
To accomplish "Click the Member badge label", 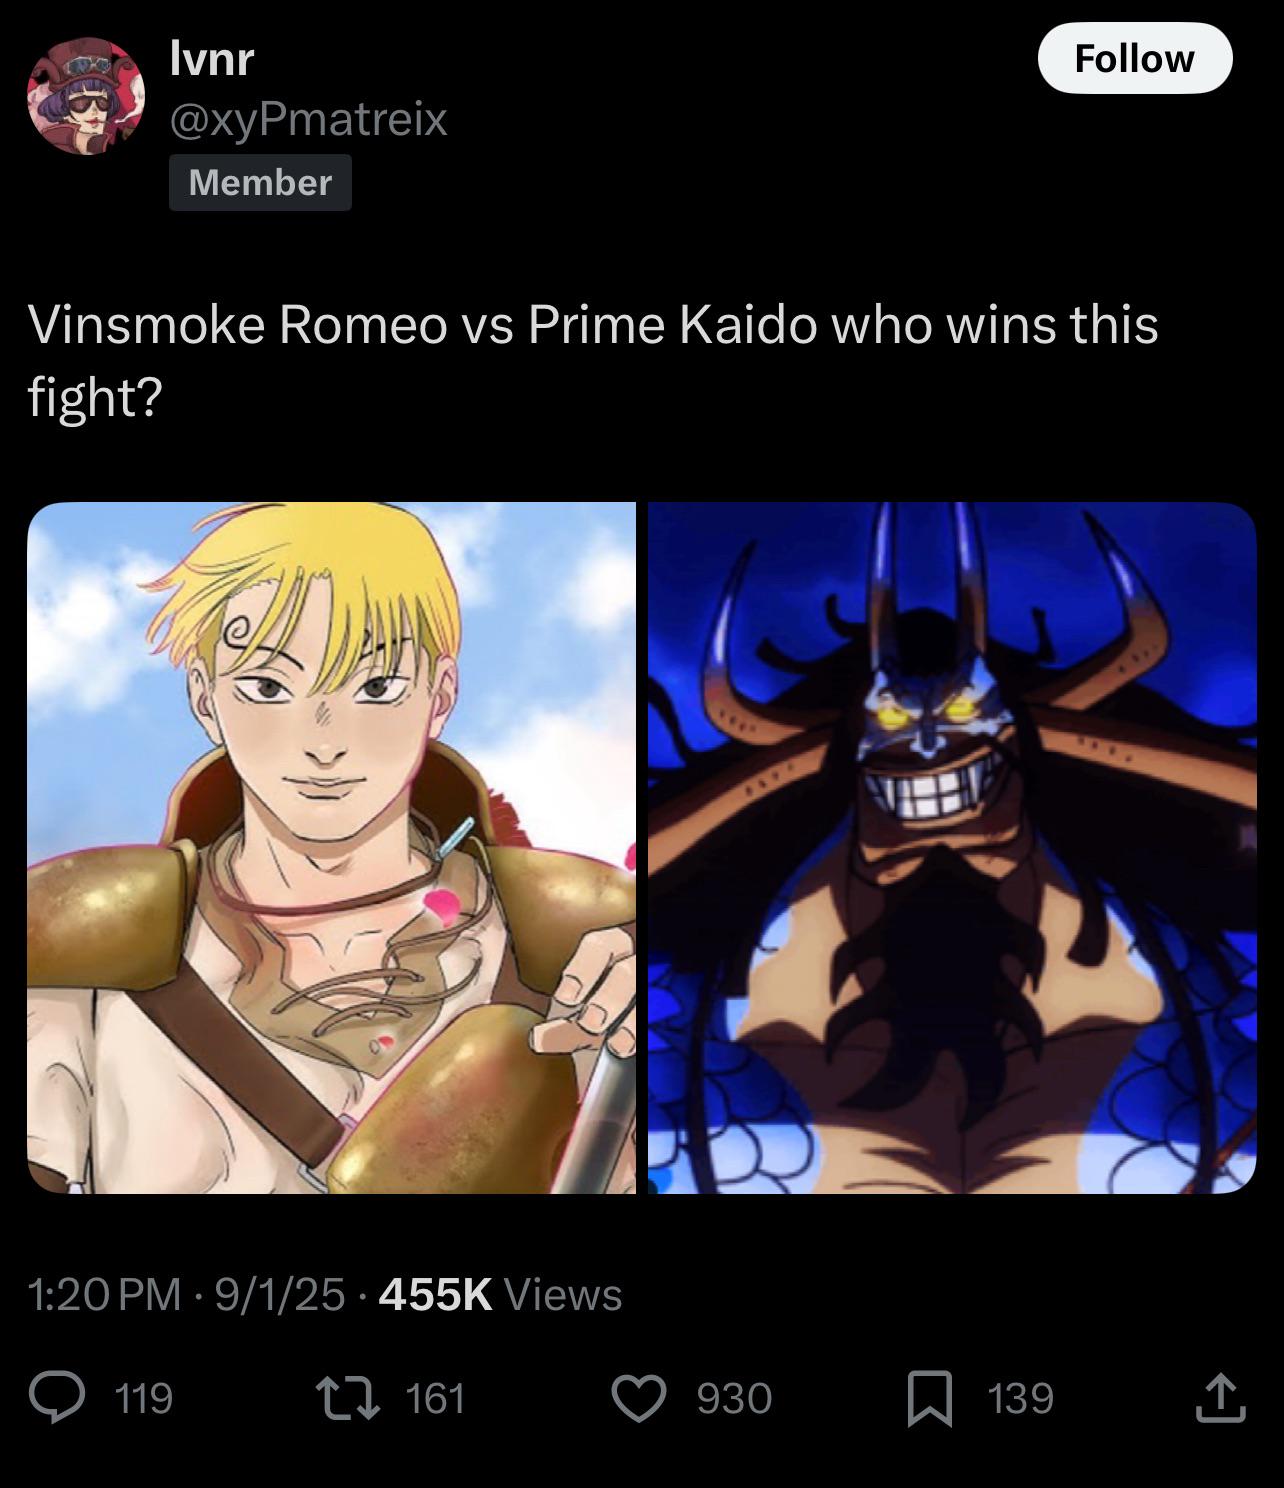I will click(260, 182).
